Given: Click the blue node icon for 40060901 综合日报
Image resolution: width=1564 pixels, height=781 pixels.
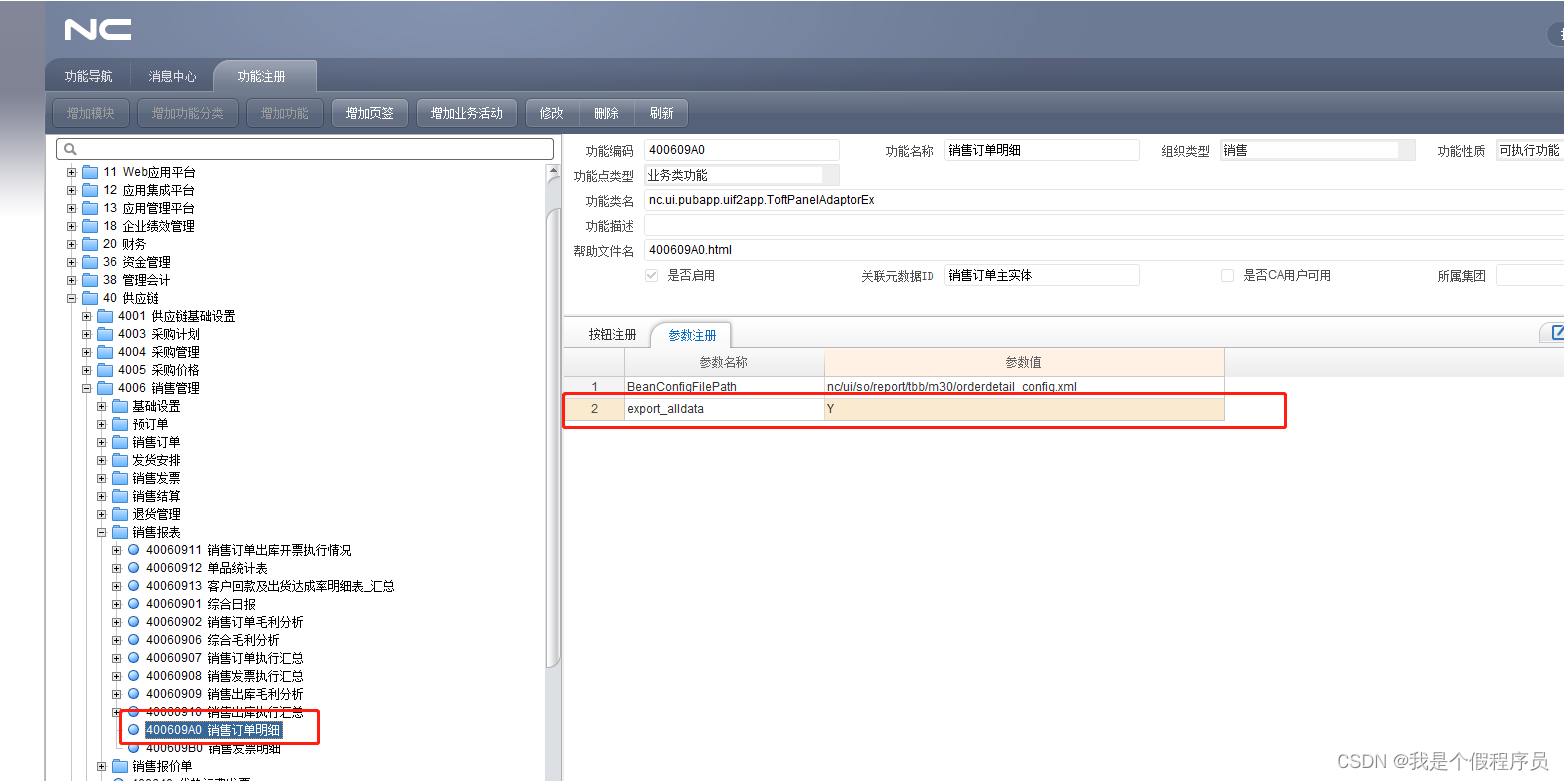Looking at the screenshot, I should 133,604.
